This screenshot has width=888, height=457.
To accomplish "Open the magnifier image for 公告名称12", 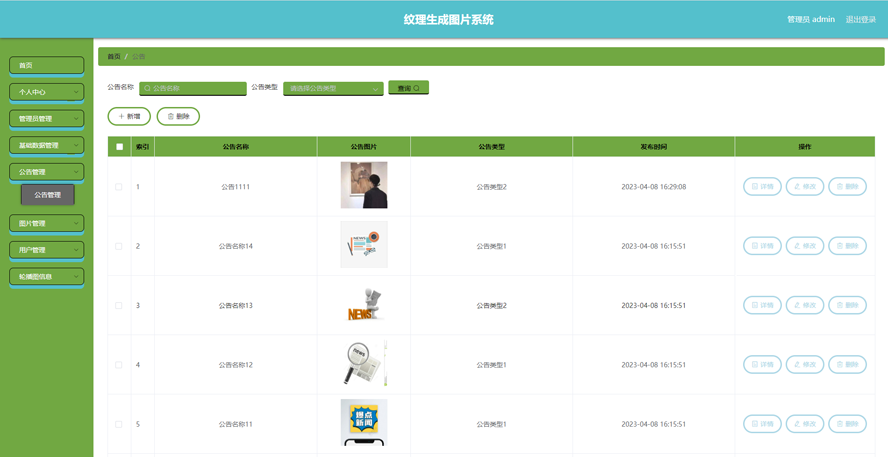I will pos(364,363).
